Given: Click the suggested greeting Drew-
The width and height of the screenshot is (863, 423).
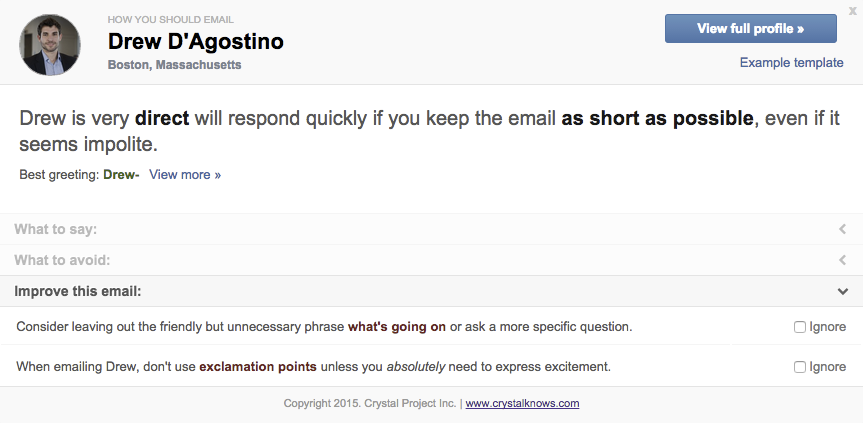Looking at the screenshot, I should 121,175.
